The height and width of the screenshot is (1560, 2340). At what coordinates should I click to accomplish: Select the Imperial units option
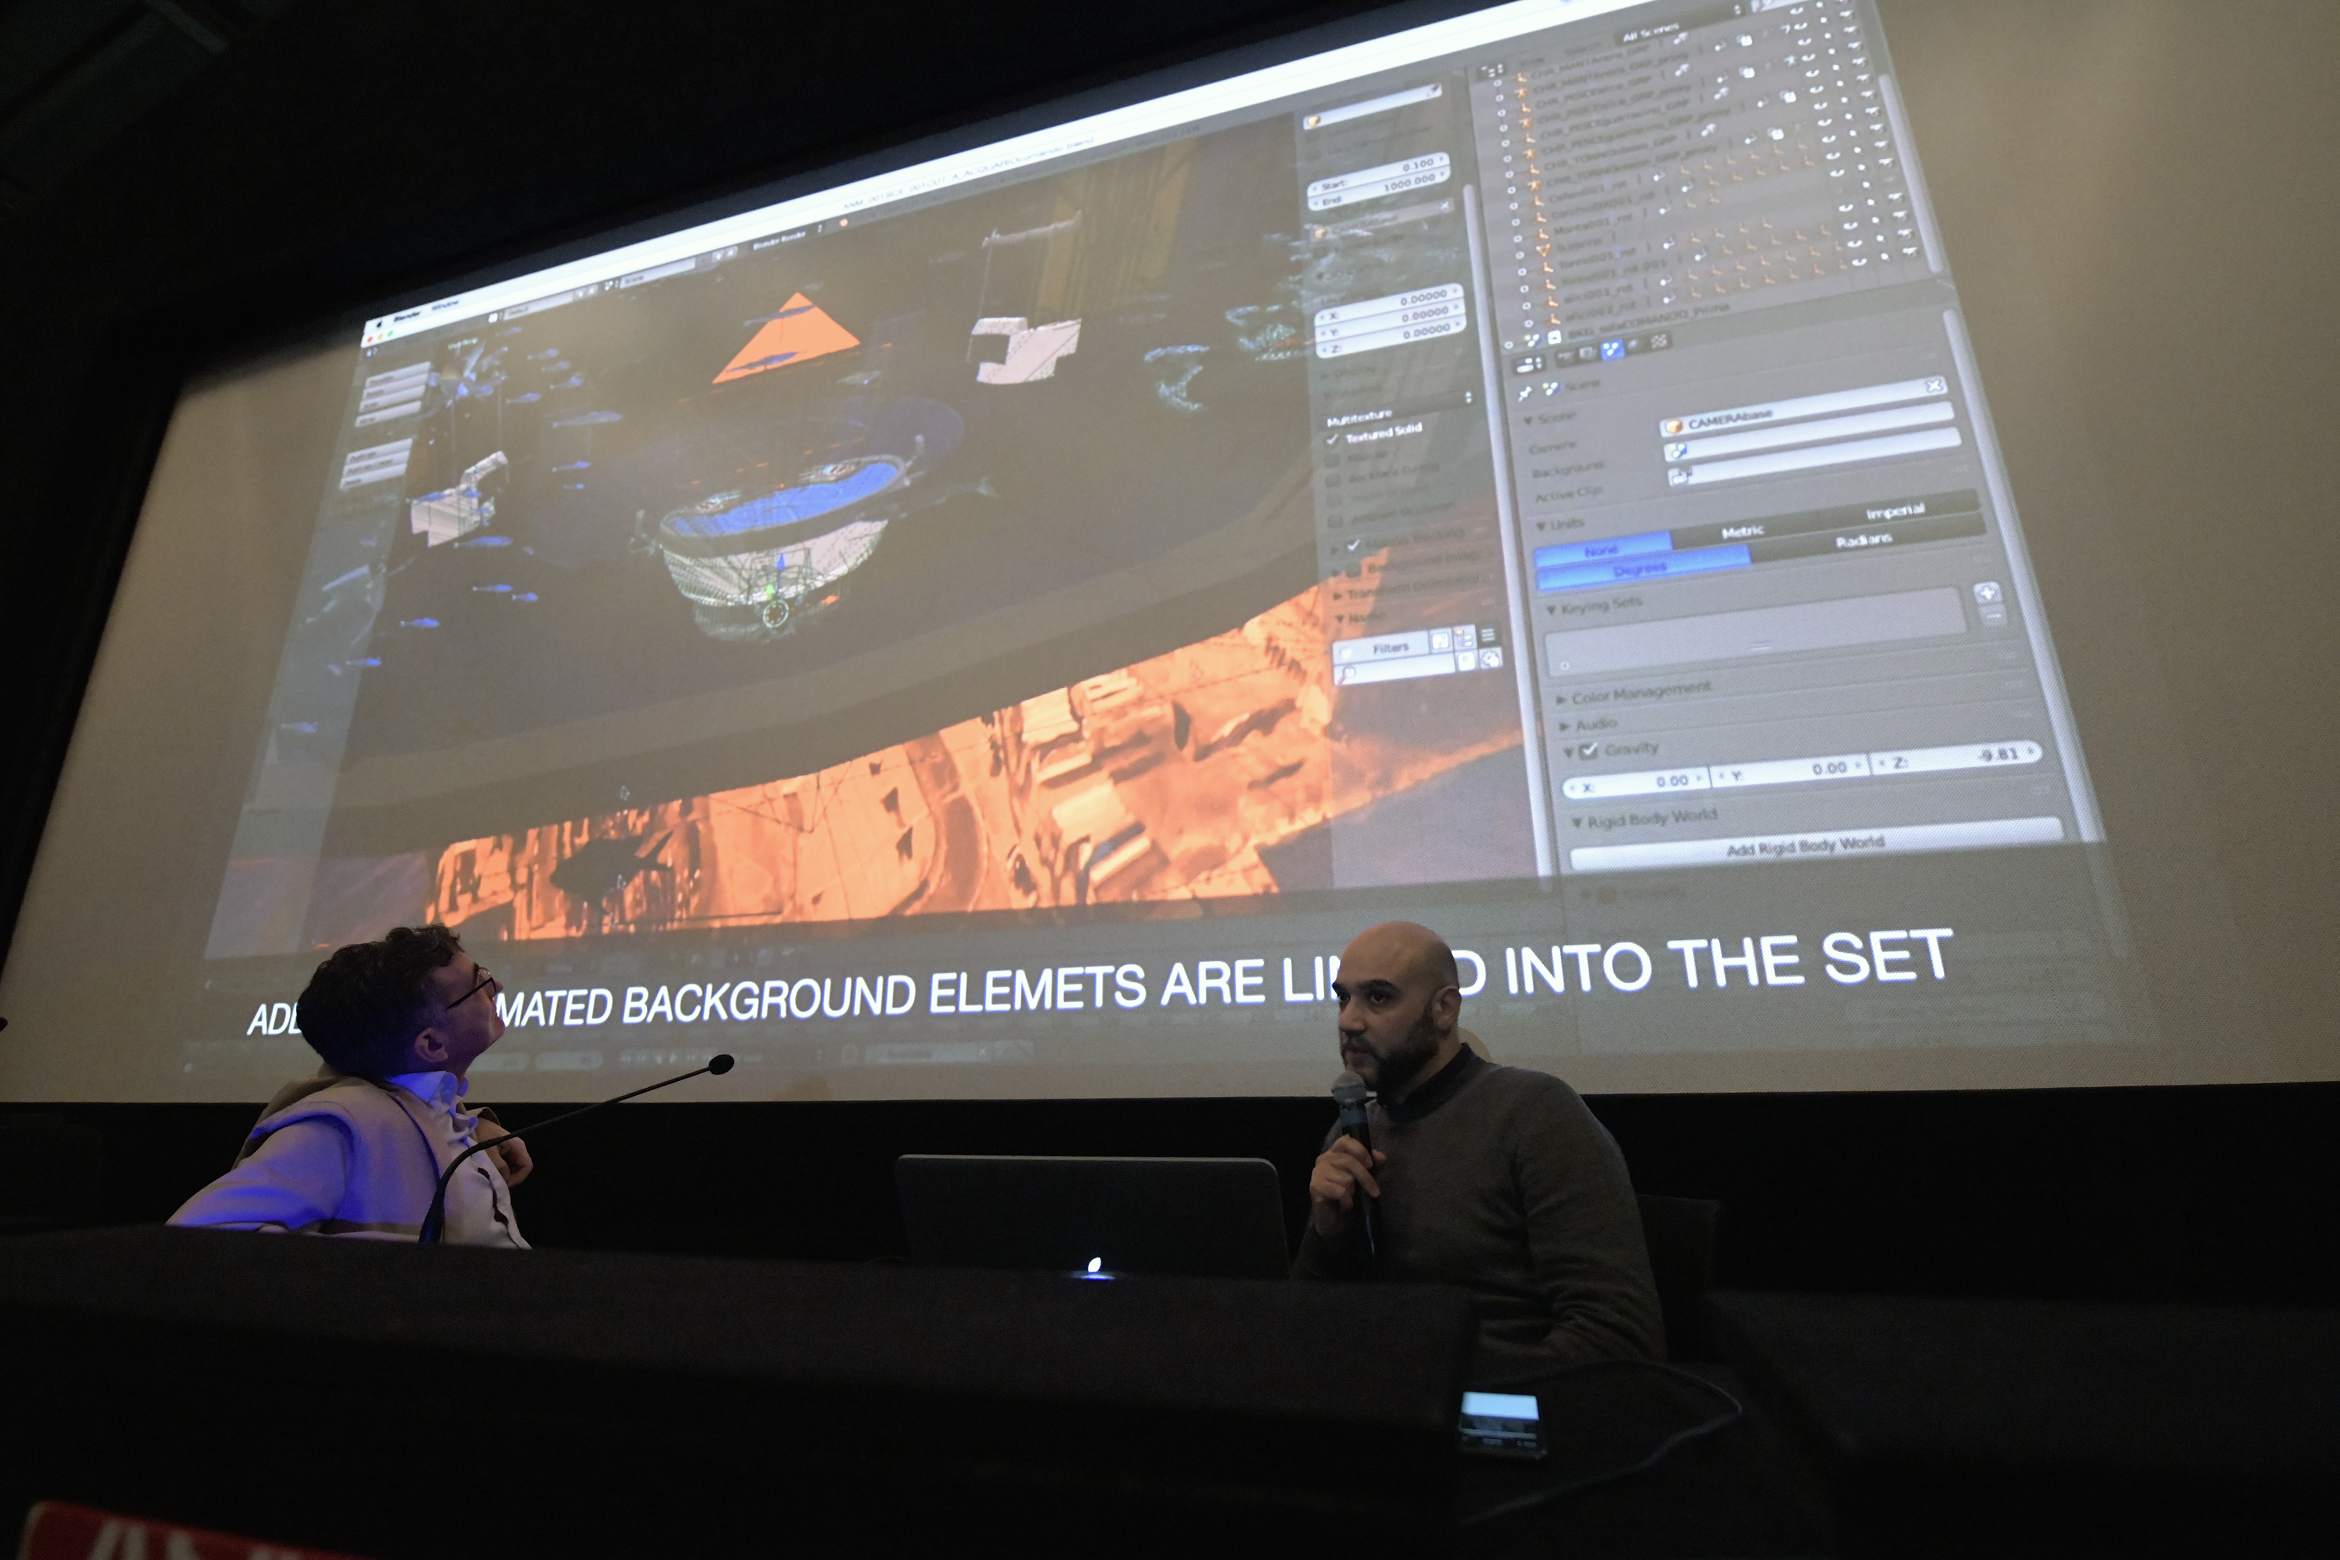click(1895, 511)
